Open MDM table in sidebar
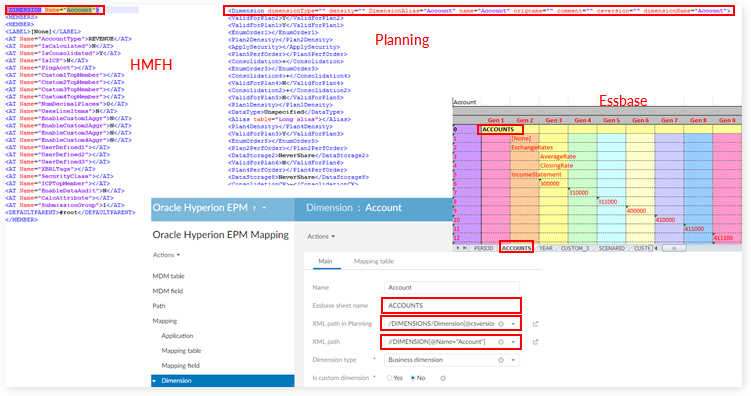751x396 pixels. coord(169,276)
